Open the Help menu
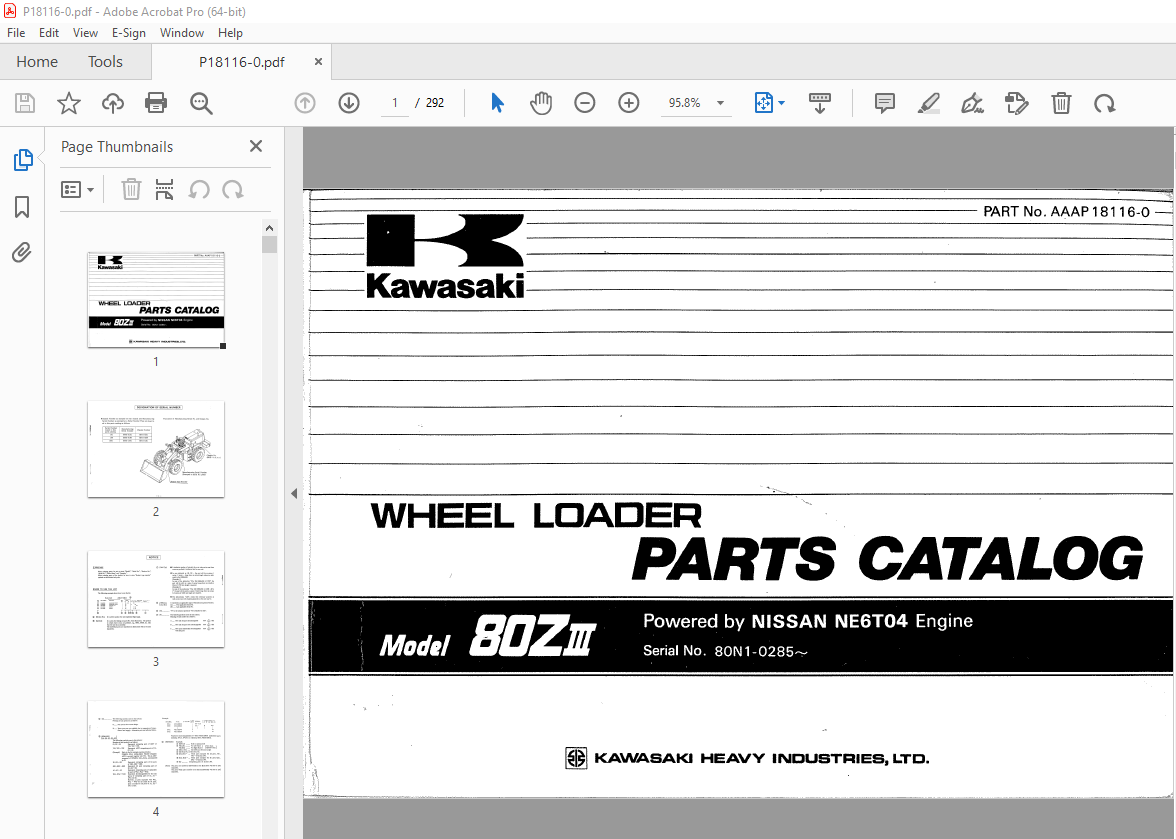 coord(230,33)
